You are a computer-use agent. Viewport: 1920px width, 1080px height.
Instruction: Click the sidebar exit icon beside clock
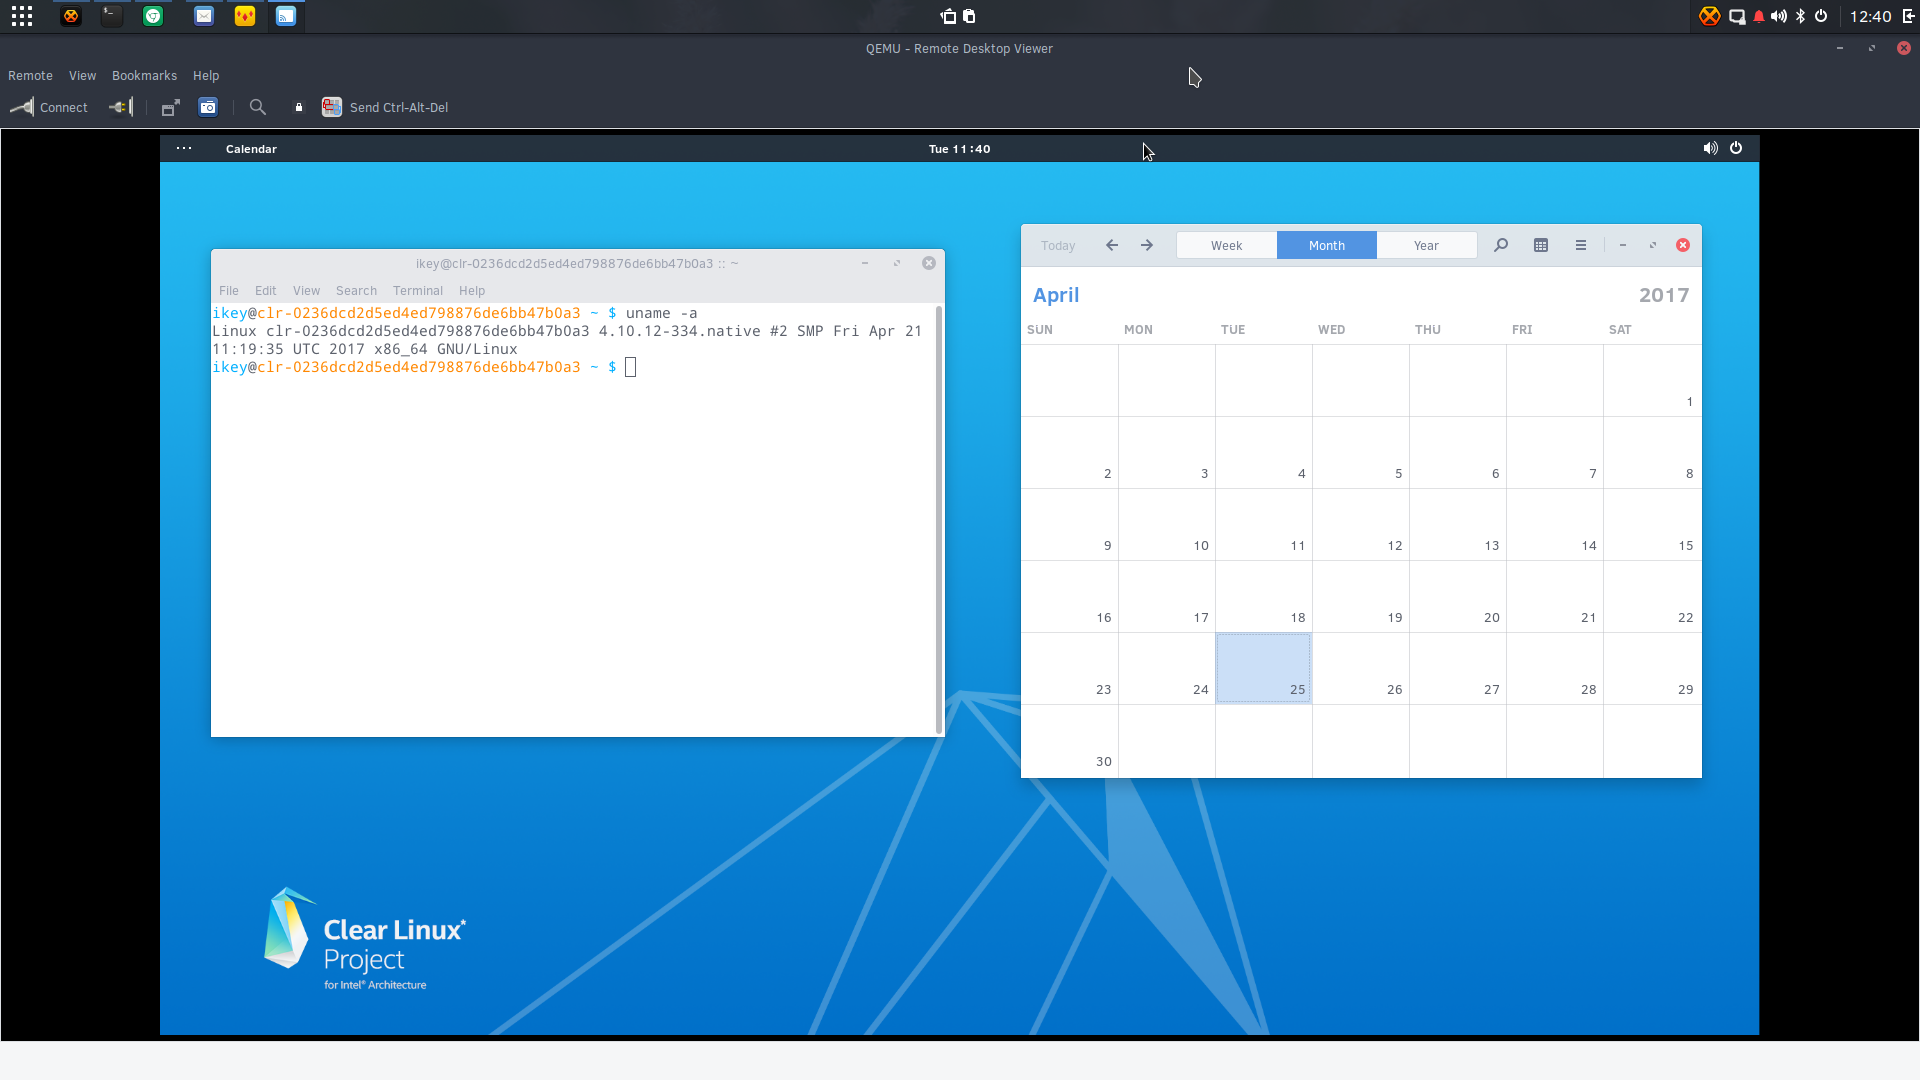coord(1908,16)
